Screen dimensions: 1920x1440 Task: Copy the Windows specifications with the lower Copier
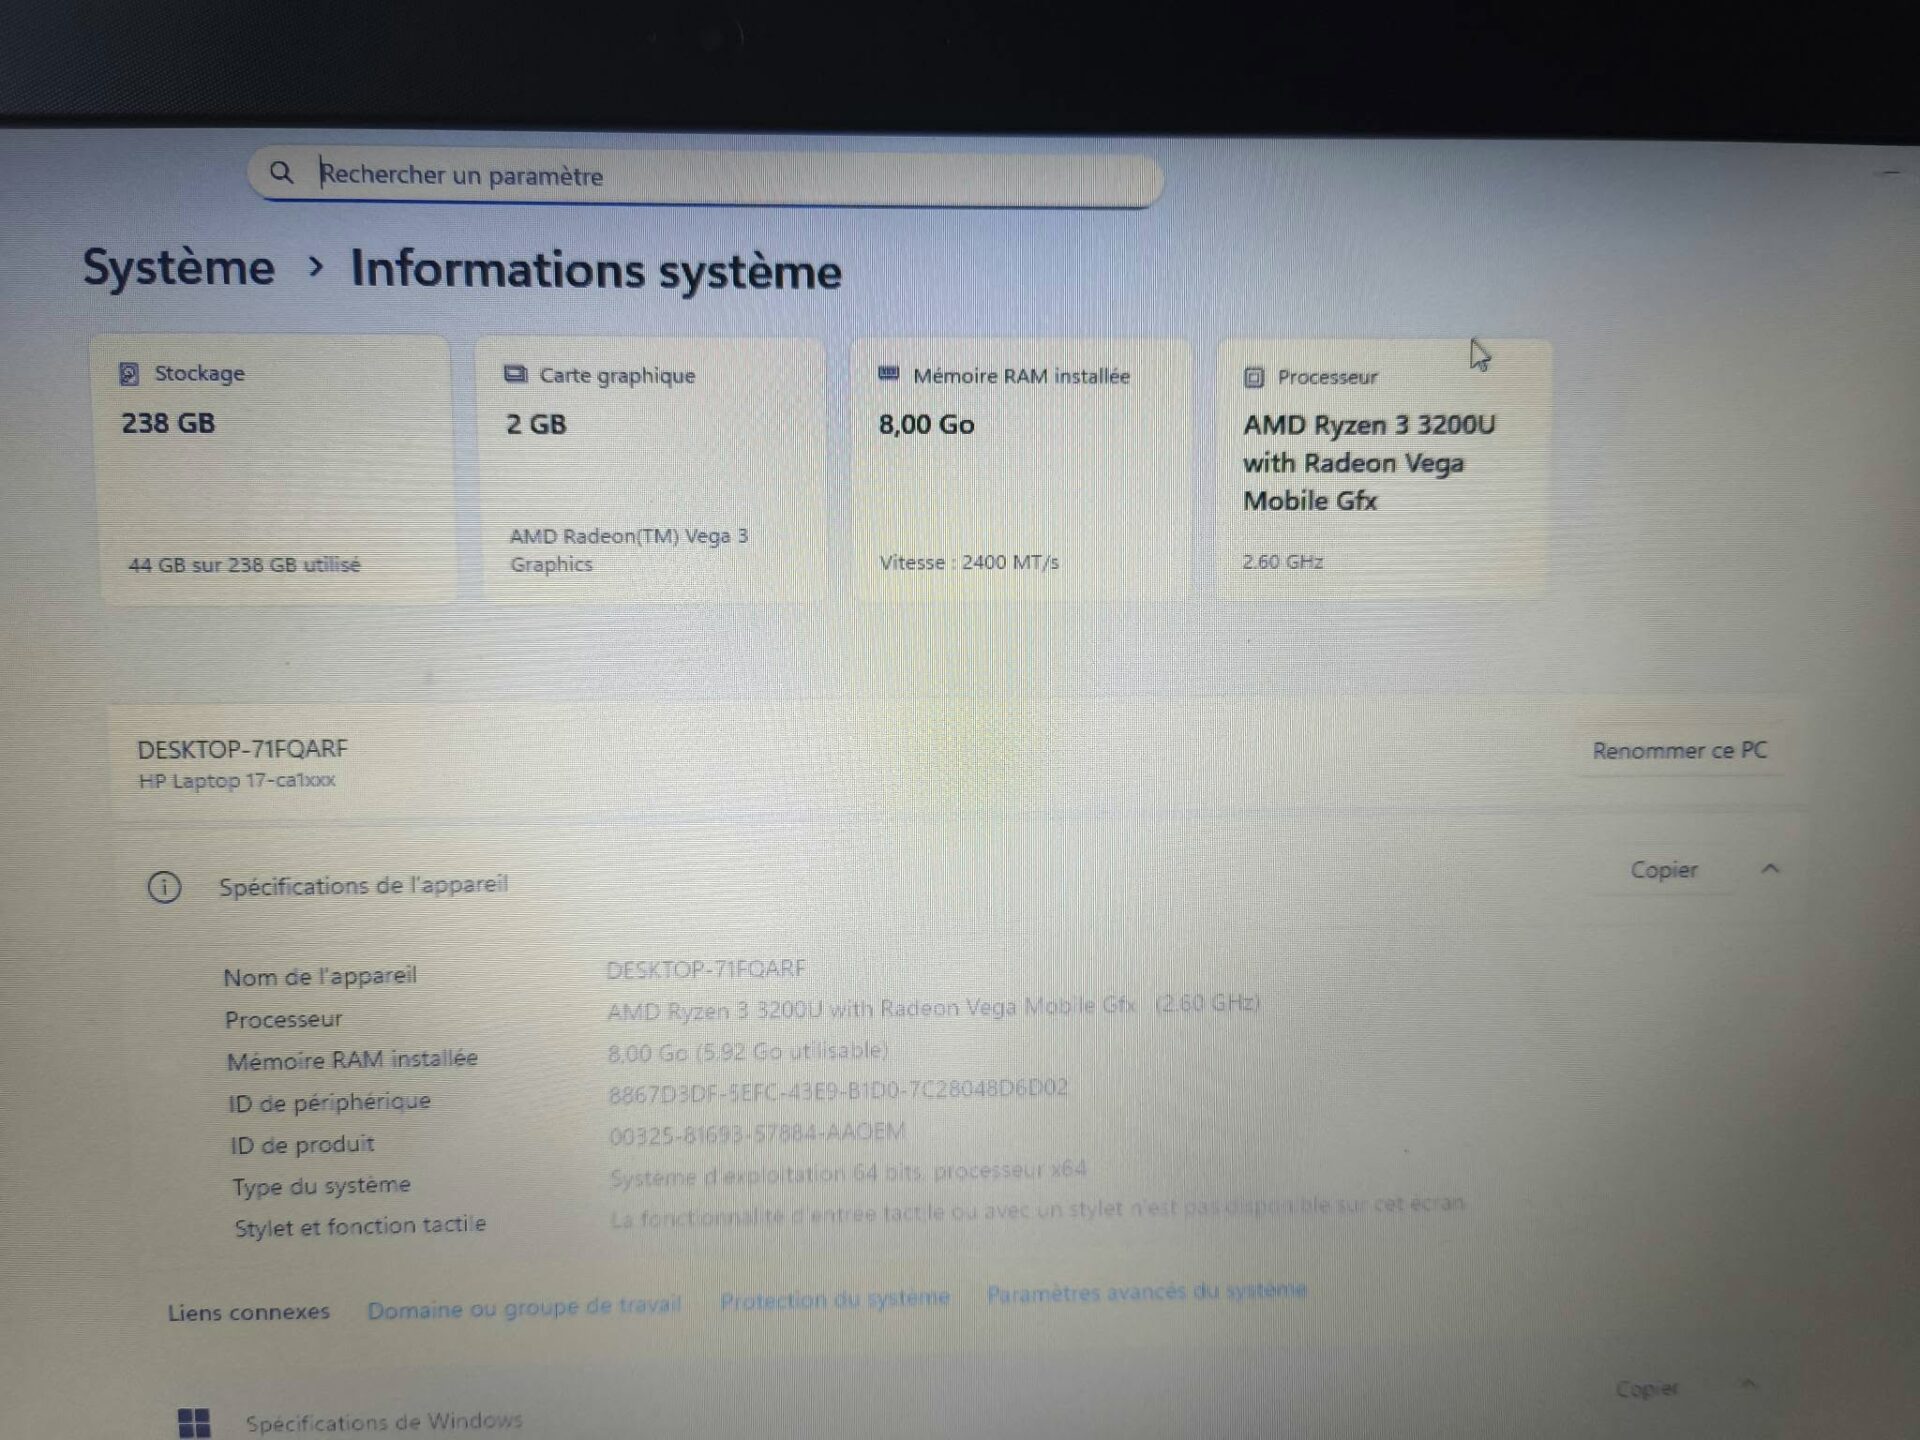pyautogui.click(x=1647, y=1389)
